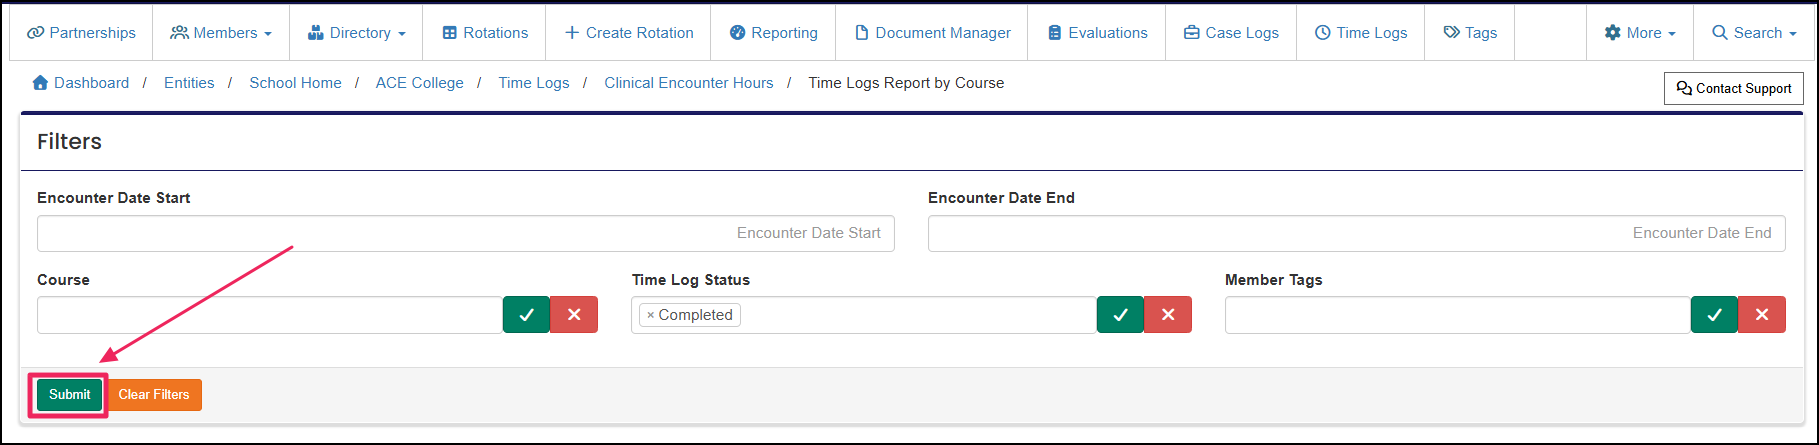Open the Reporting section
This screenshot has height=445, width=1819.
click(773, 33)
